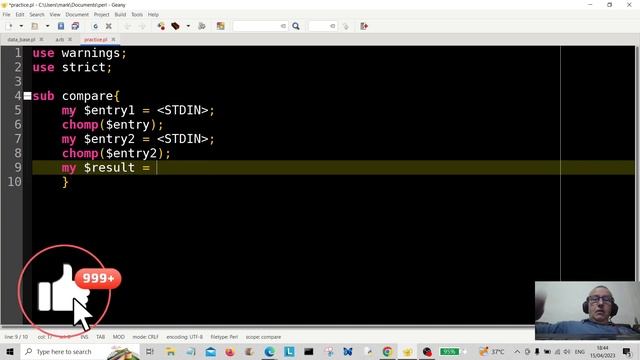Viewport: 640px width, 360px height.
Task: Open File Explorer from taskbar
Action: [x=171, y=352]
